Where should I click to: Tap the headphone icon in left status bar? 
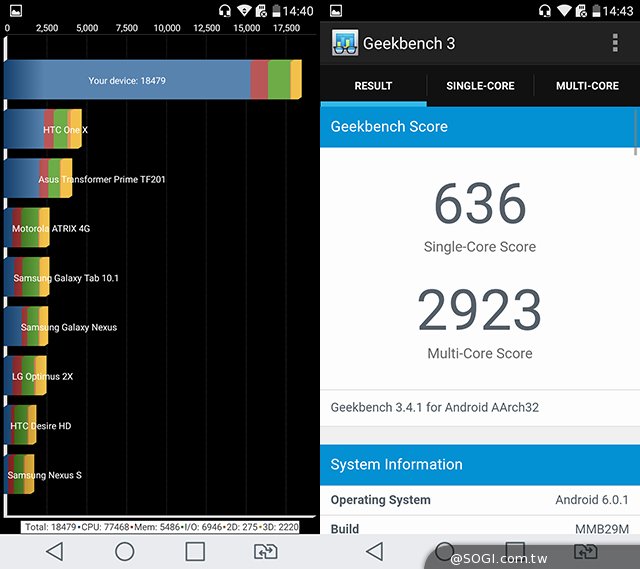coord(224,11)
